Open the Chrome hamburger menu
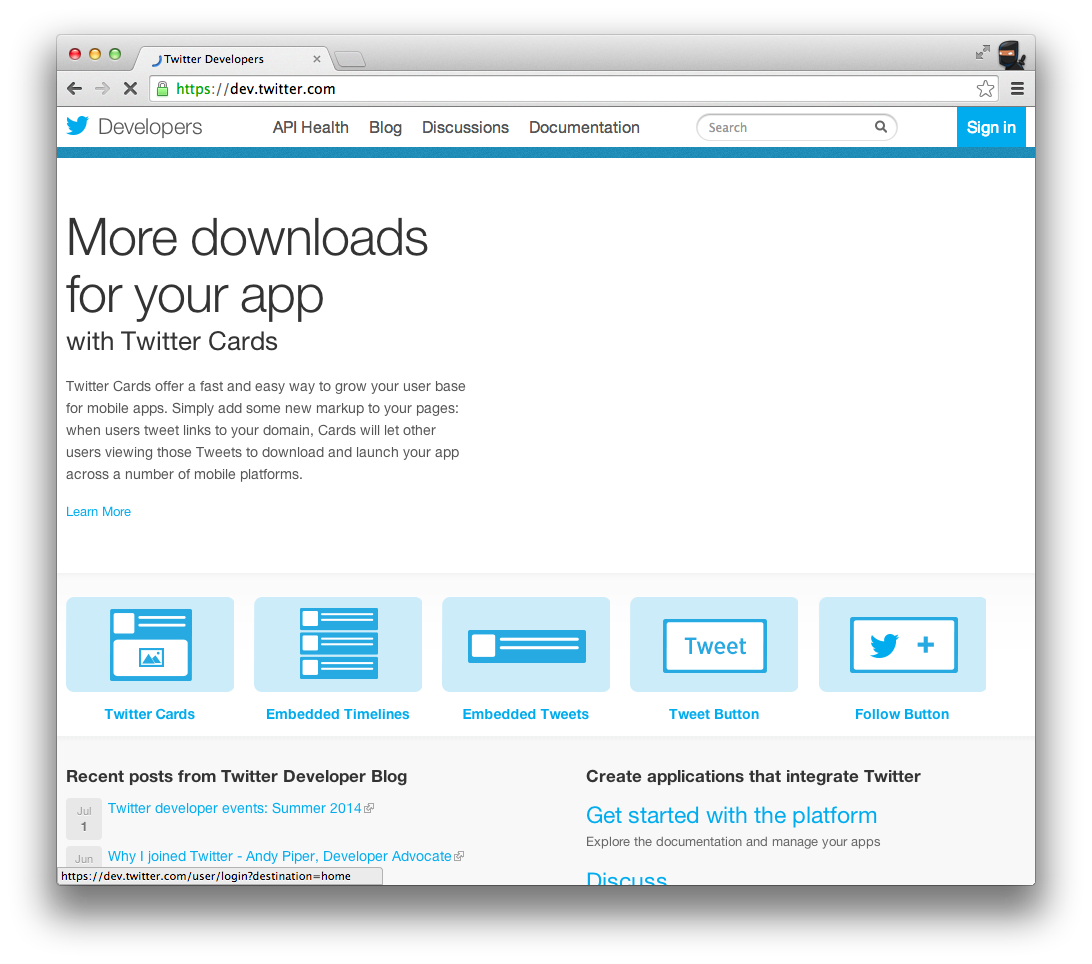The image size is (1092, 964). tap(1017, 88)
